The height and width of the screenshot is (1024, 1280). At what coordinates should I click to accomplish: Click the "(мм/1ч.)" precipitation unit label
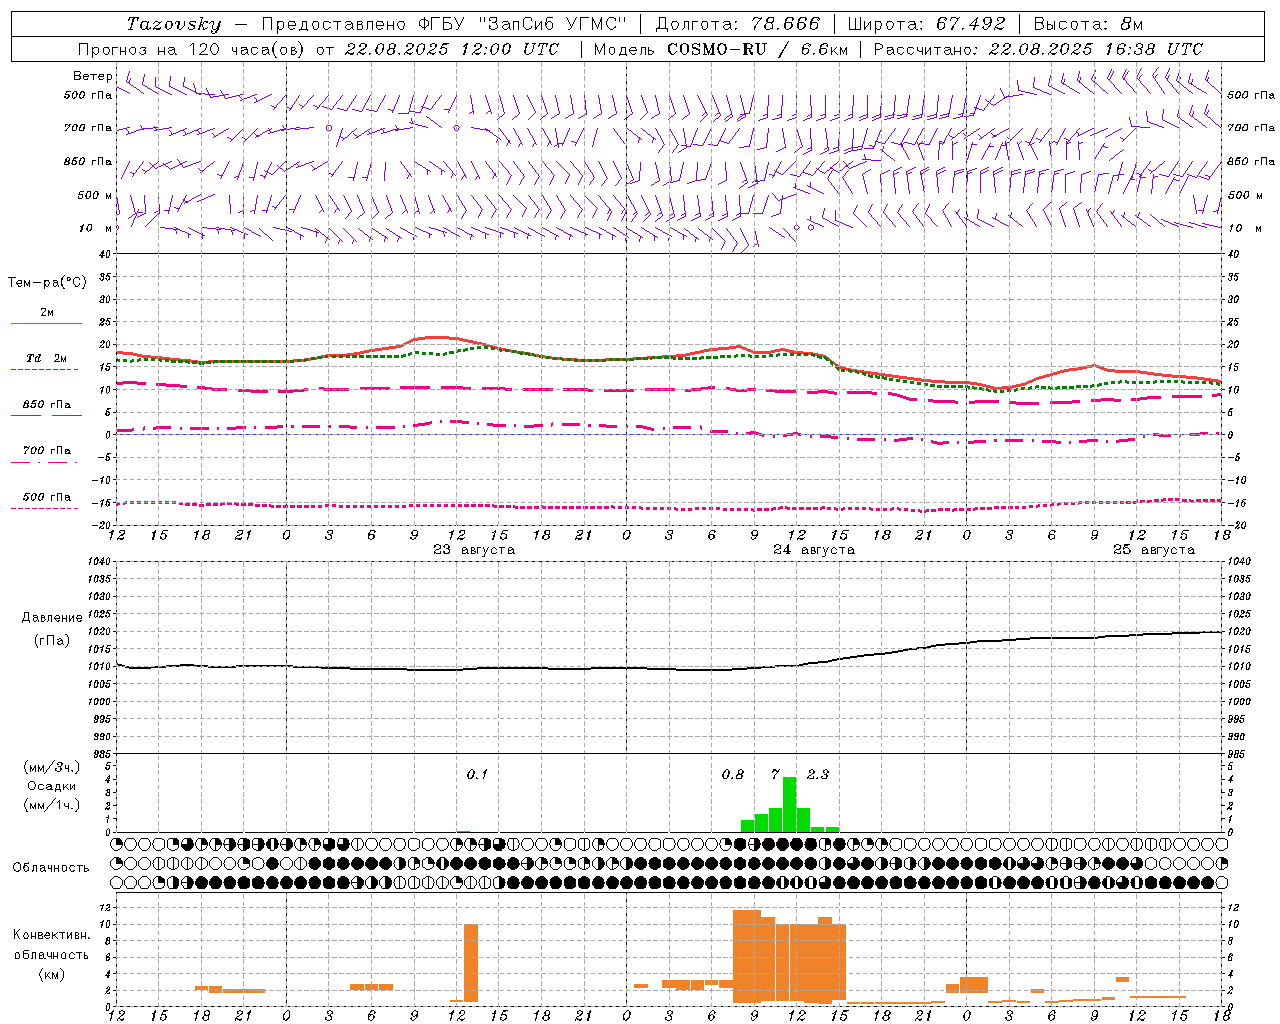pos(52,804)
